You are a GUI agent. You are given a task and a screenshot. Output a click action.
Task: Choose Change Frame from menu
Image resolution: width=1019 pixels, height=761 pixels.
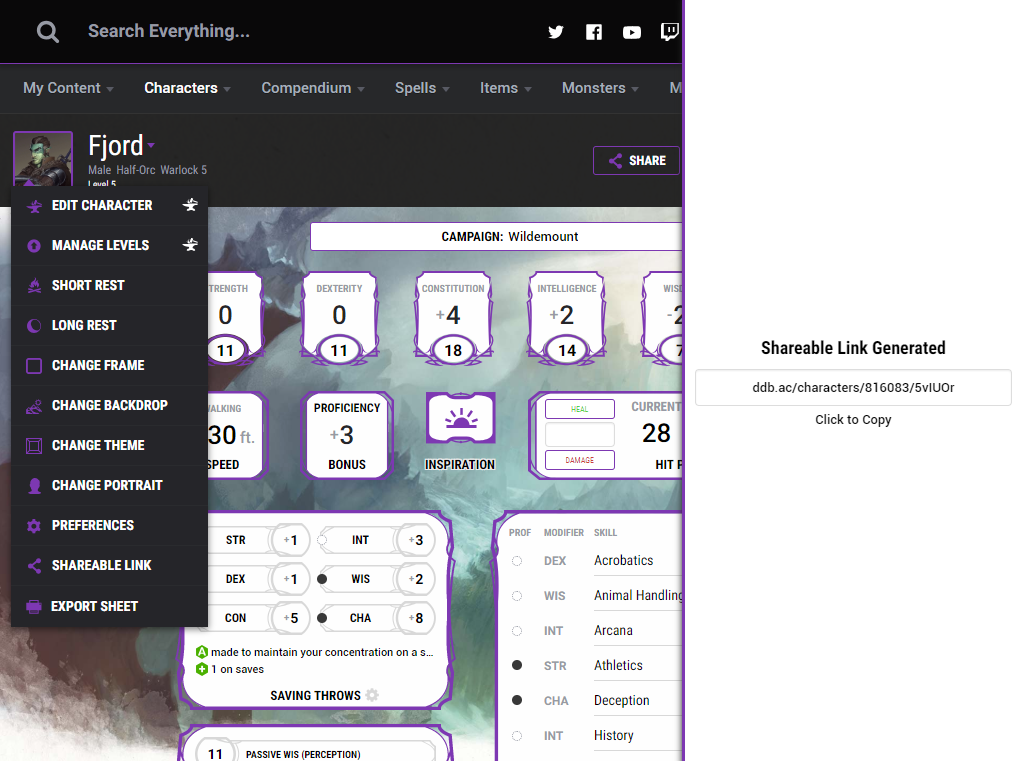point(109,365)
